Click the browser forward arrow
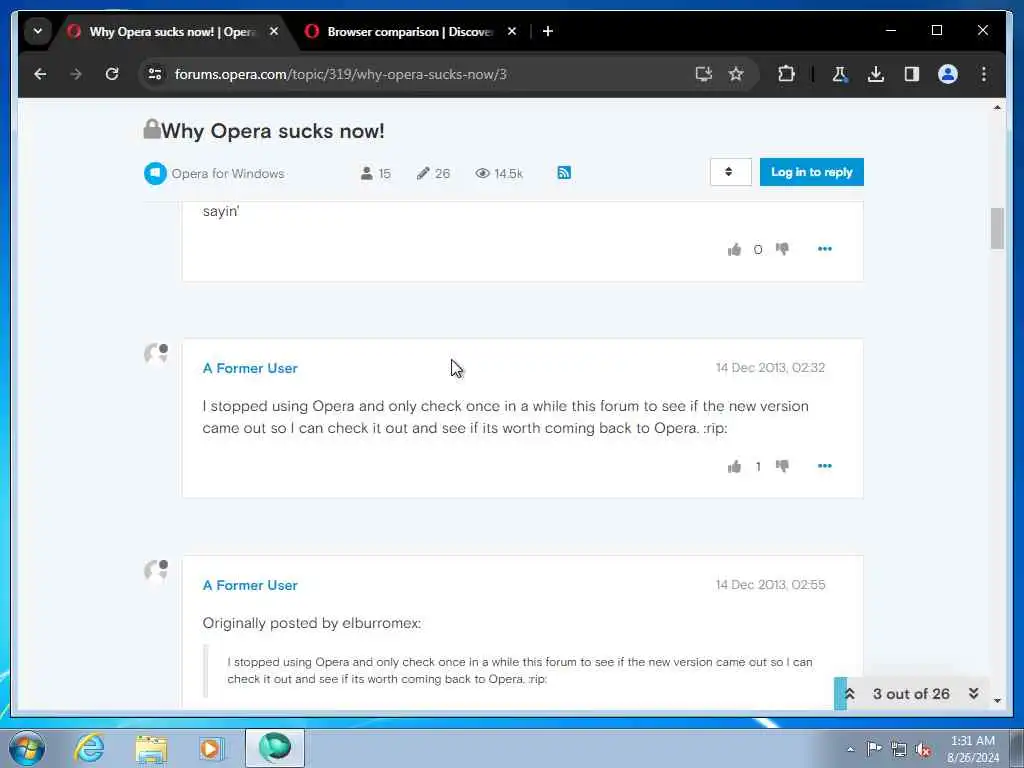The width and height of the screenshot is (1024, 768). [x=76, y=74]
